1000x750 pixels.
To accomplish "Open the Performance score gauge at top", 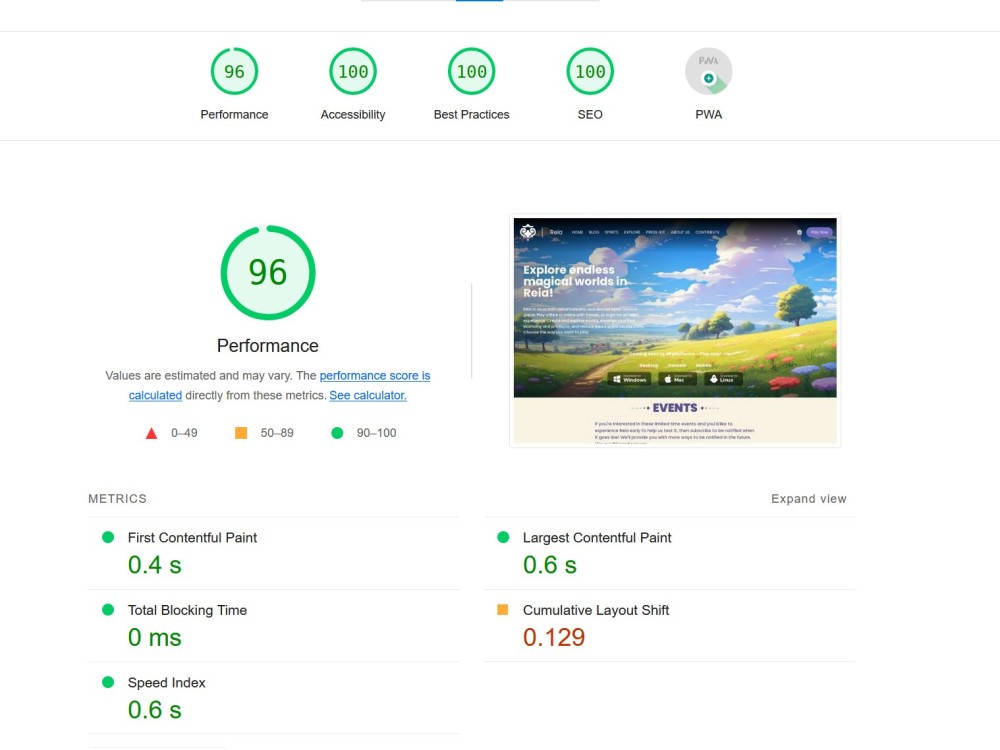I will coord(234,71).
